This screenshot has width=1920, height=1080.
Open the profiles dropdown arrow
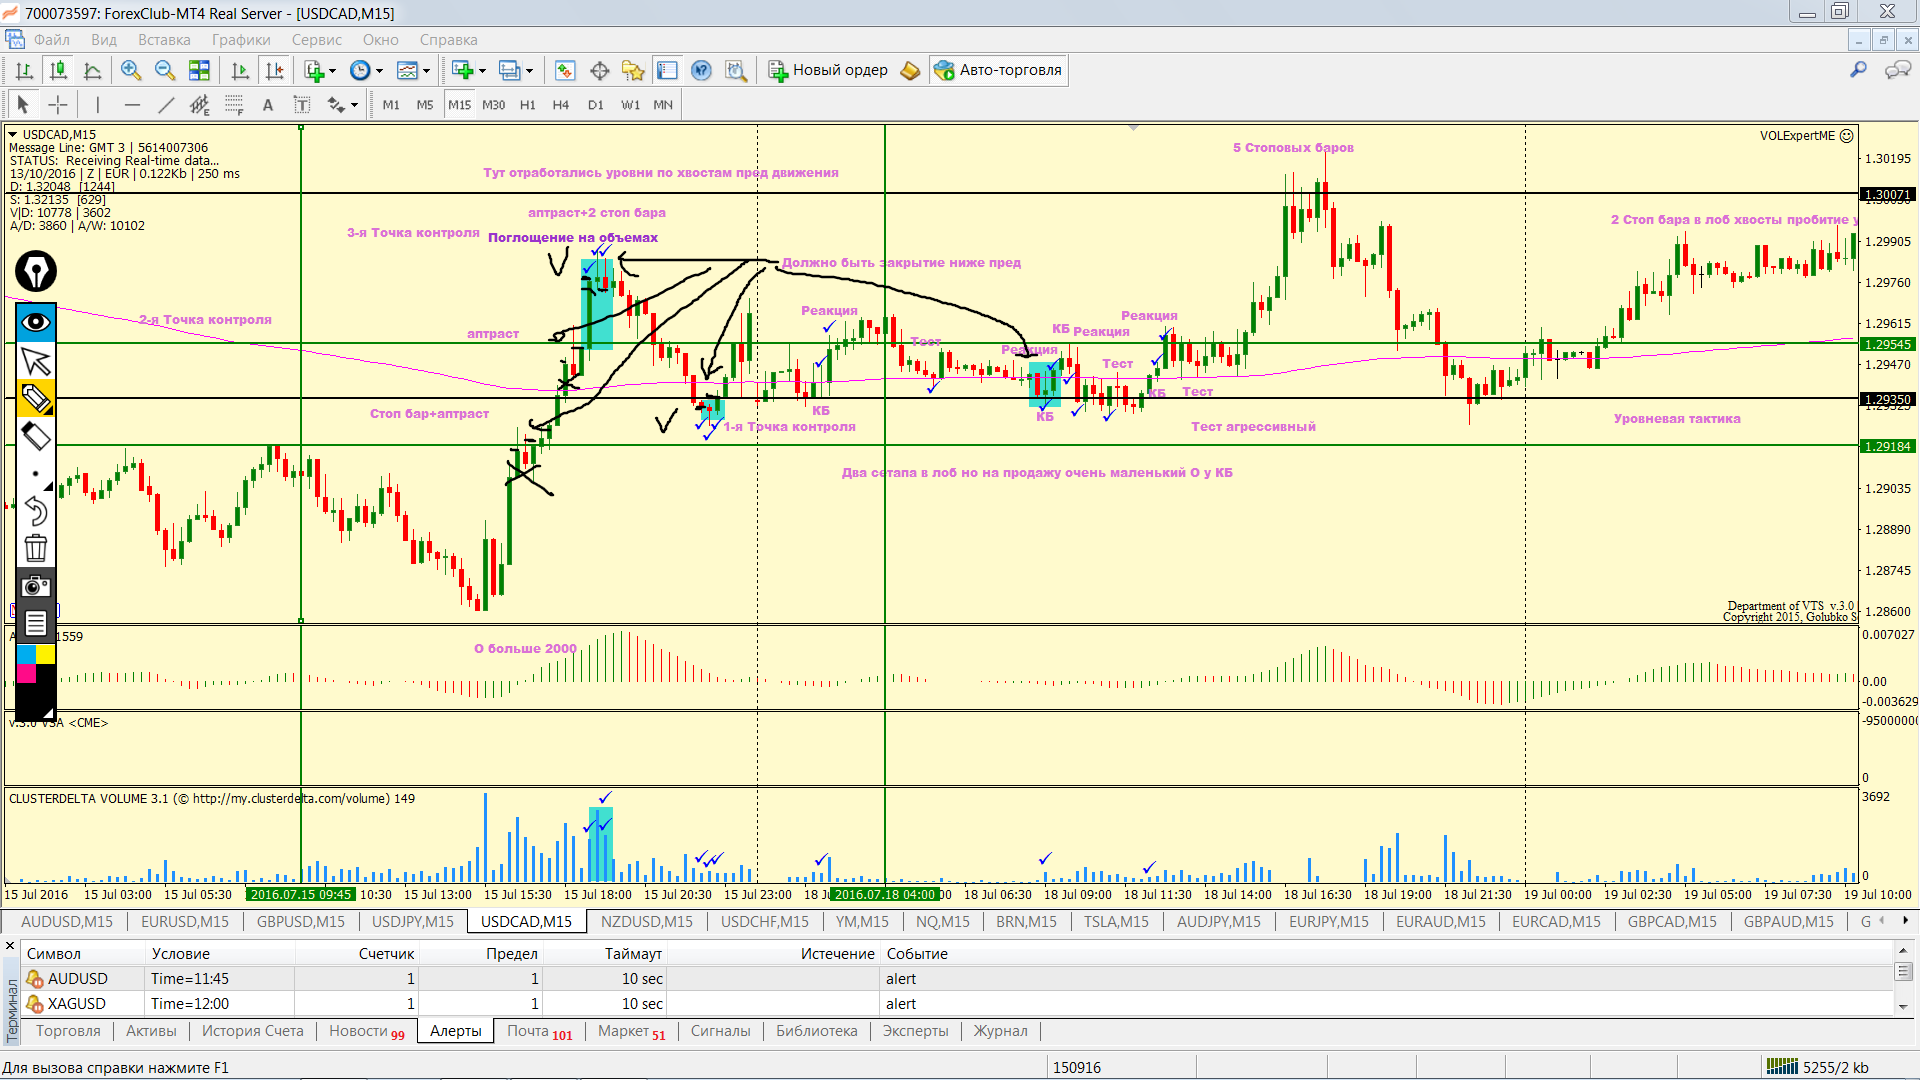click(529, 70)
